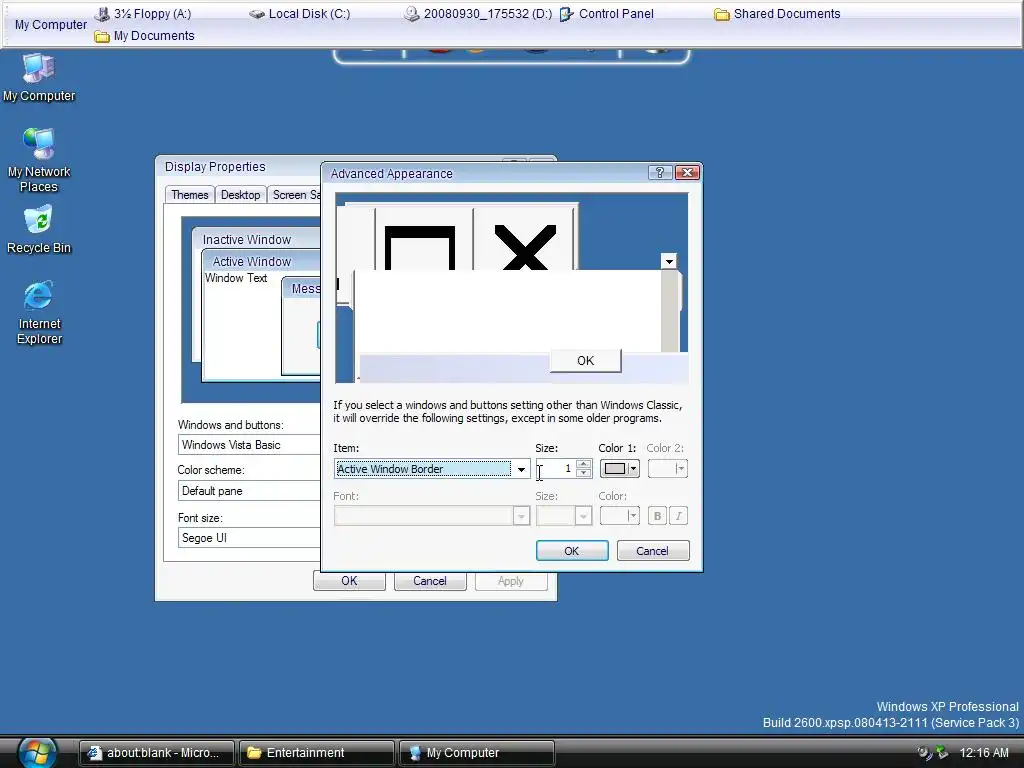Switch to My Computer taskbar button
1024x768 pixels.
tap(477, 753)
